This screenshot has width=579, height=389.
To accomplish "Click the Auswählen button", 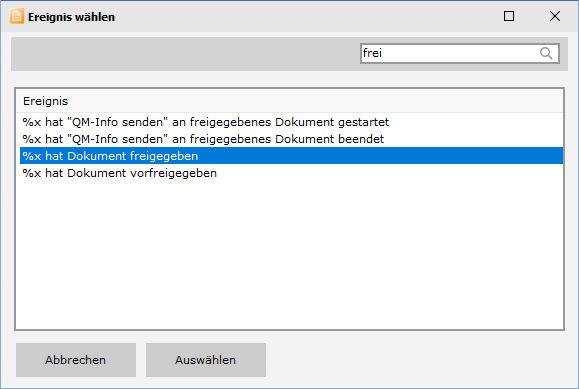I will point(206,360).
